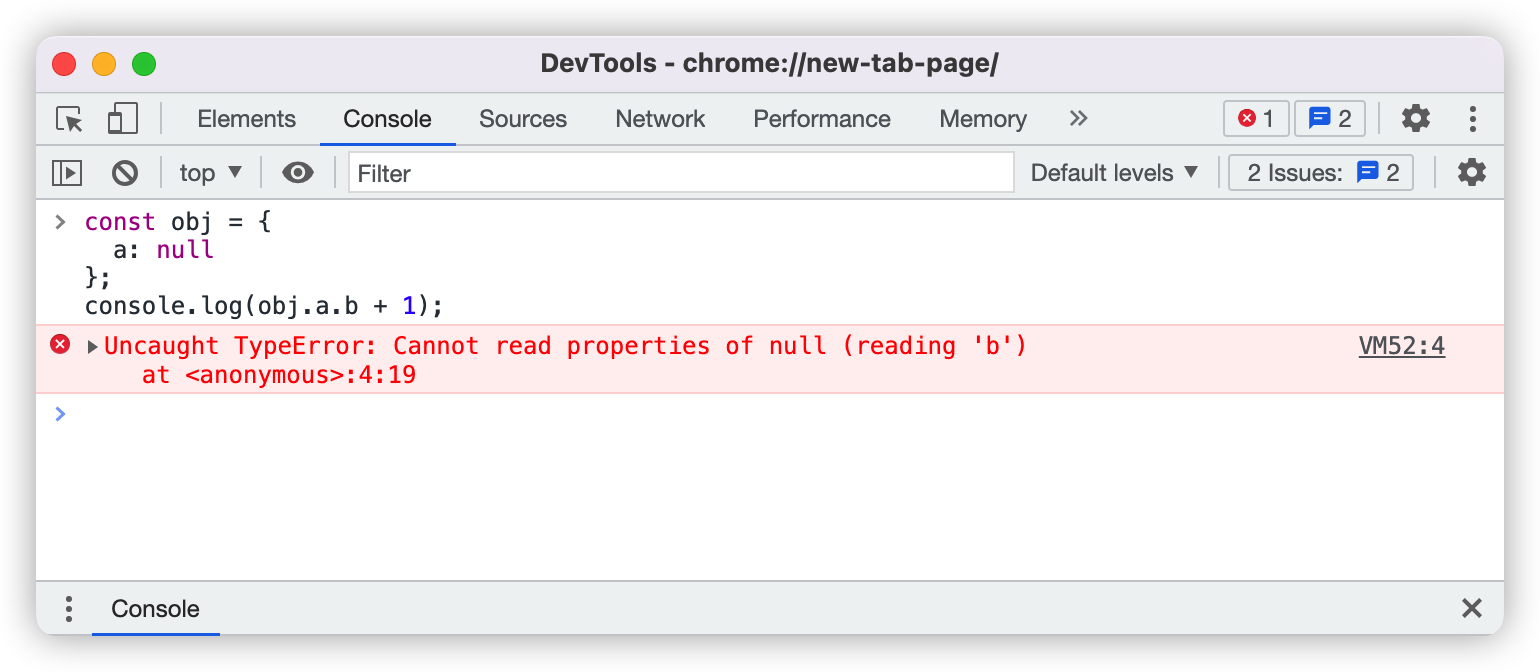
Task: Toggle the device toolbar icon
Action: coord(122,119)
